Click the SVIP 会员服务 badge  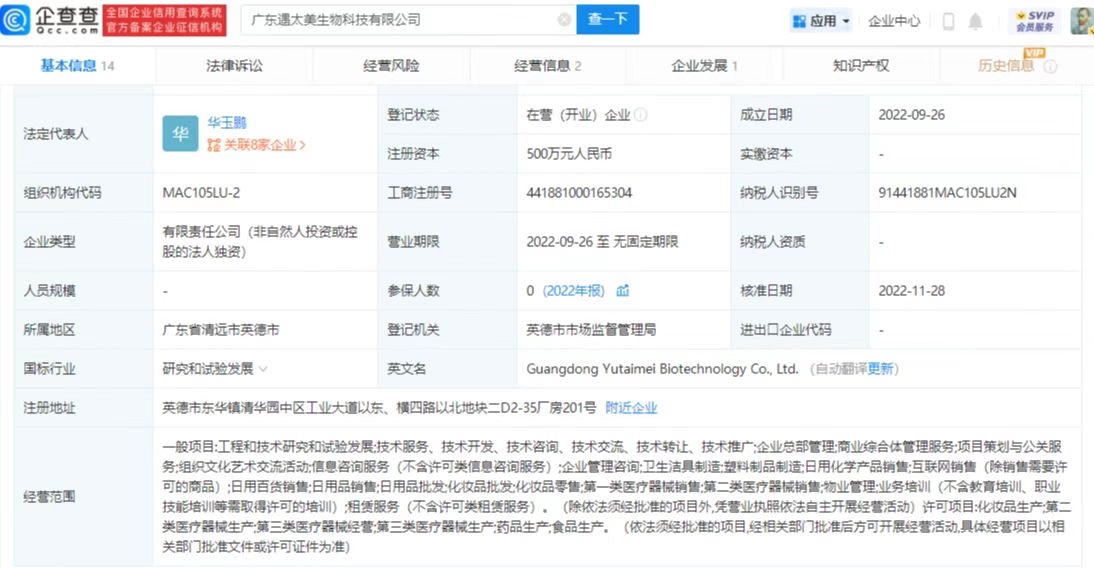1034,20
